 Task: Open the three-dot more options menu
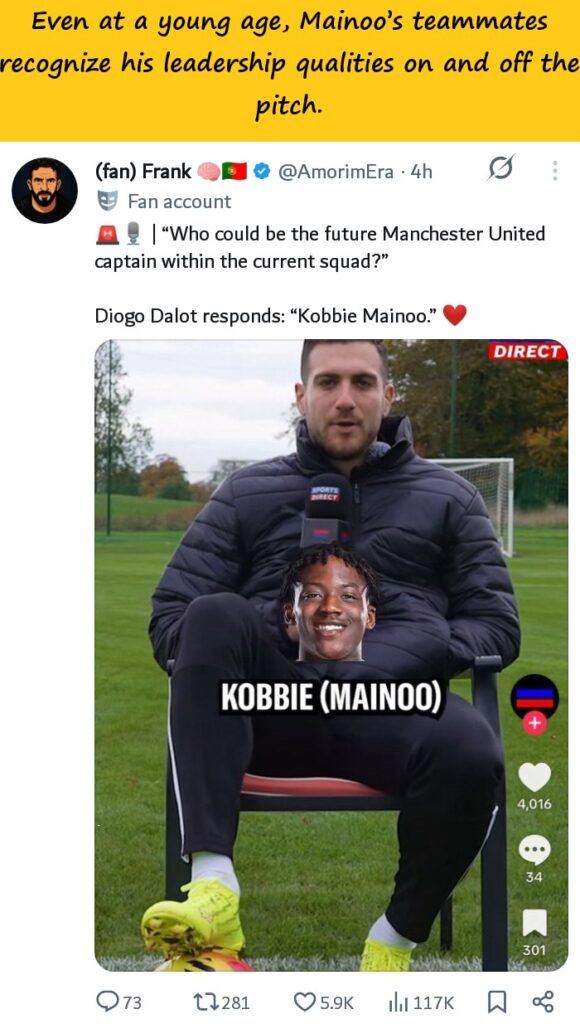(555, 170)
